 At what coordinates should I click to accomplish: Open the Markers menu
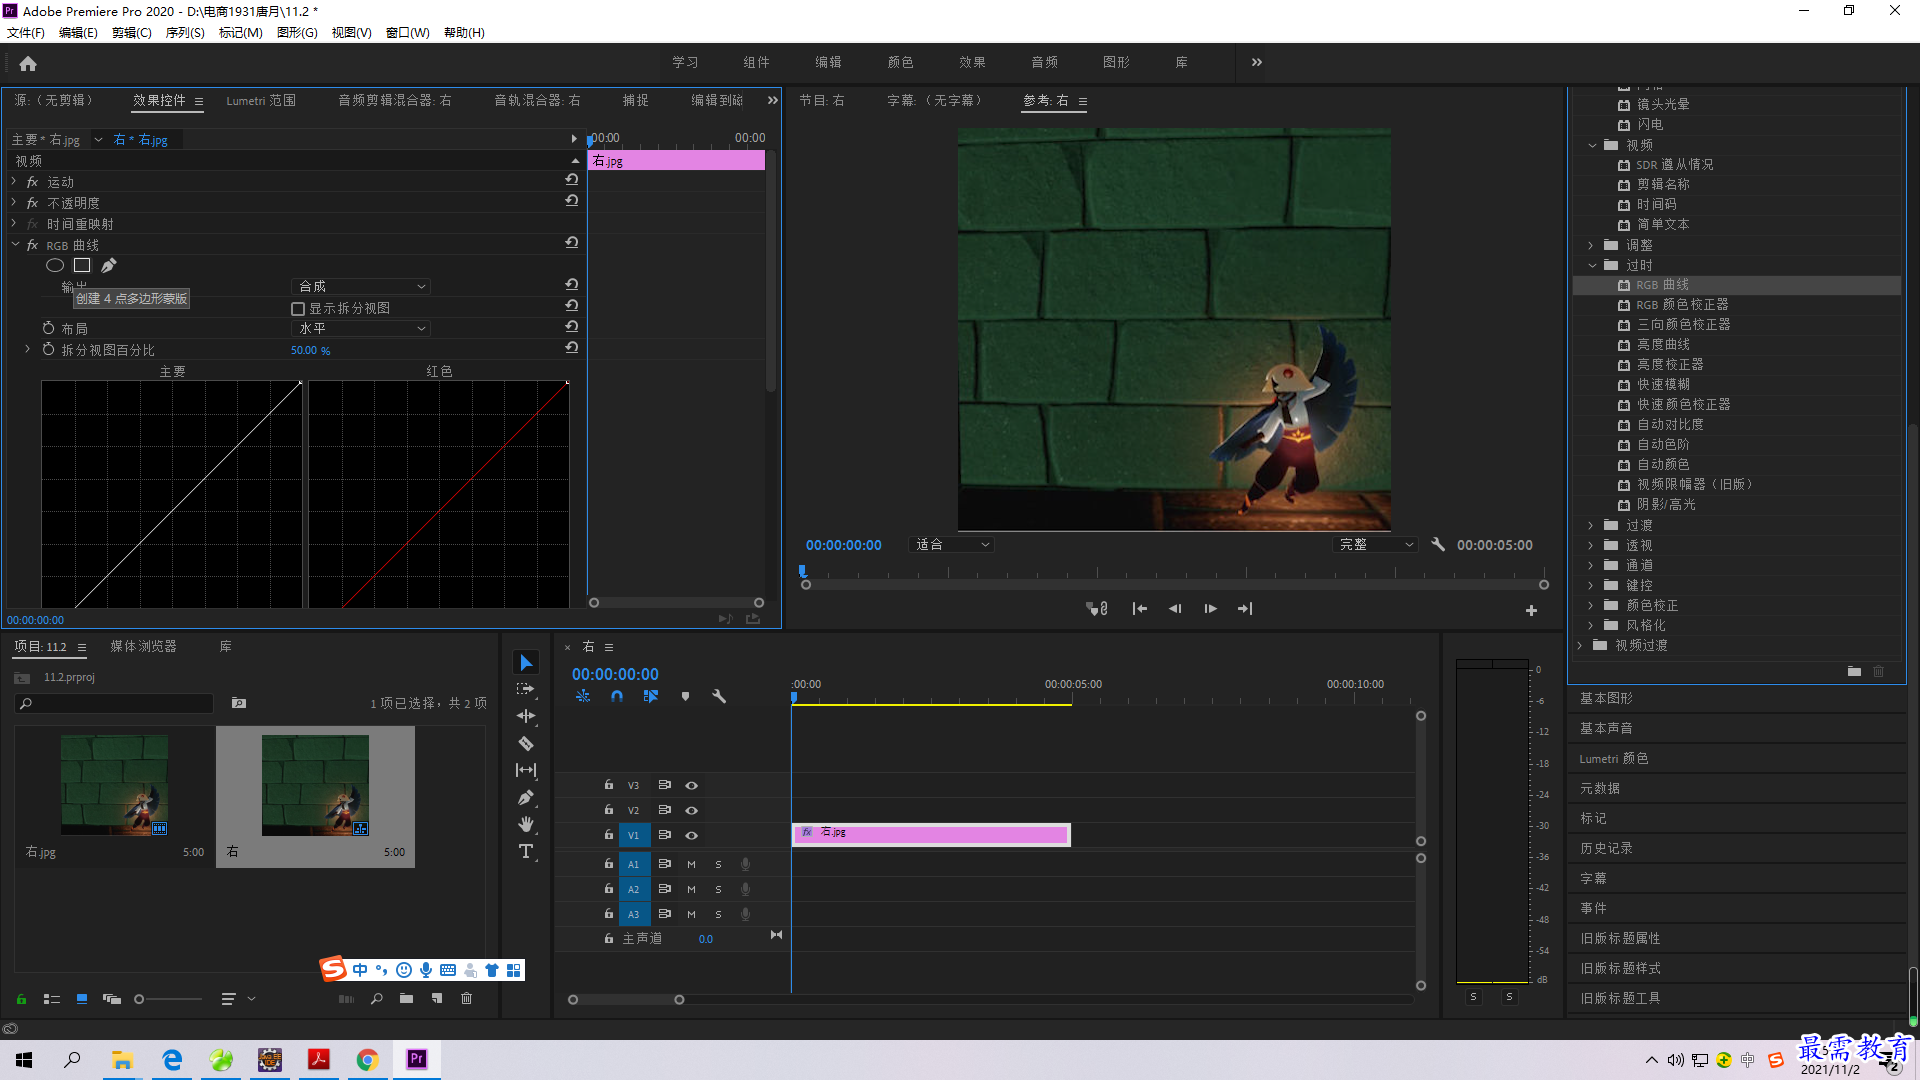[240, 33]
